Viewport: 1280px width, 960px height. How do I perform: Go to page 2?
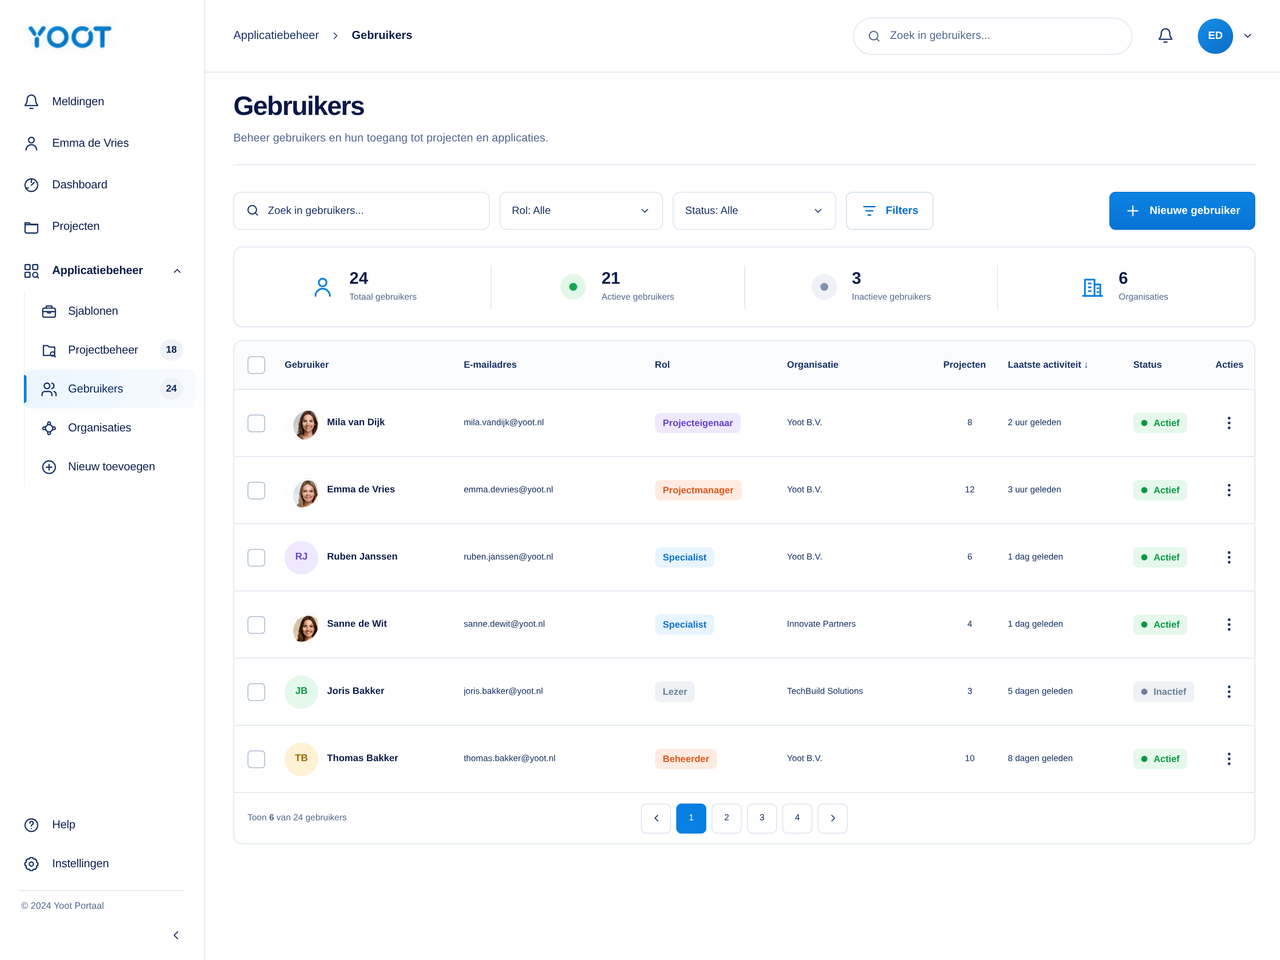coord(727,818)
